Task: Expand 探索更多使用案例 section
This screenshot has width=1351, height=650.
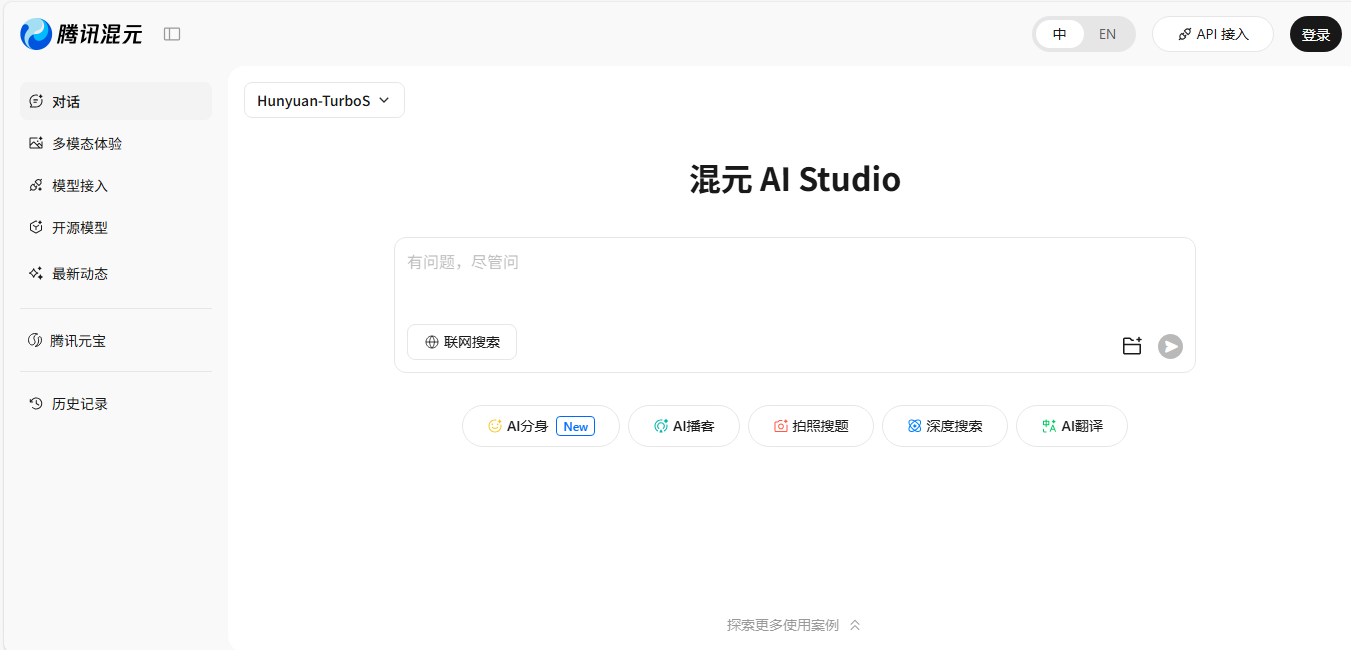Action: point(793,625)
